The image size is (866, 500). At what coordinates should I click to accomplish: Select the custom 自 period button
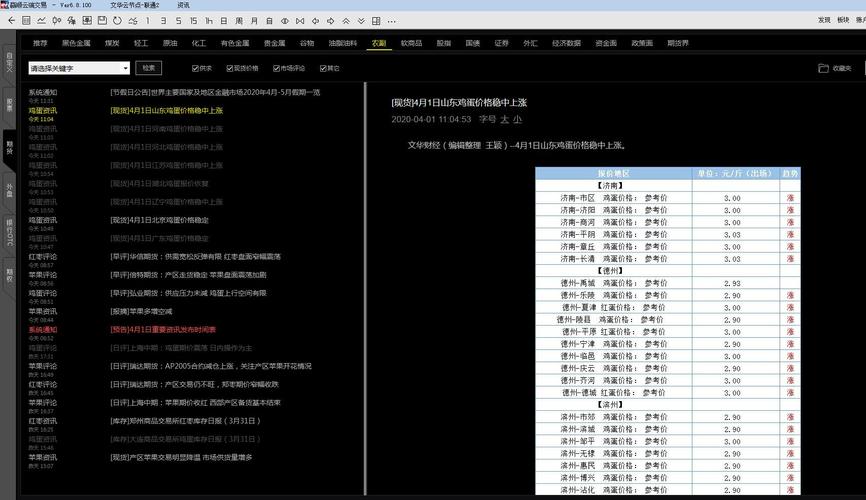(x=270, y=20)
